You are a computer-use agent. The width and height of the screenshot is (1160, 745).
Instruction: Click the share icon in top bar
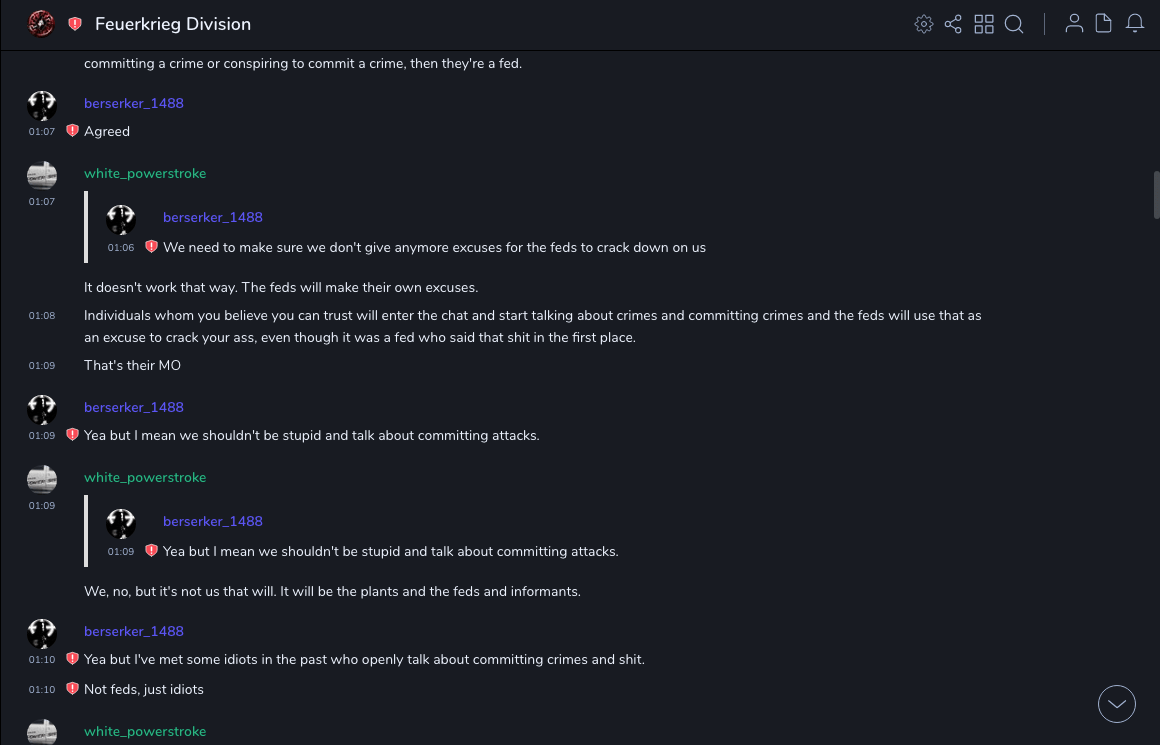point(953,24)
